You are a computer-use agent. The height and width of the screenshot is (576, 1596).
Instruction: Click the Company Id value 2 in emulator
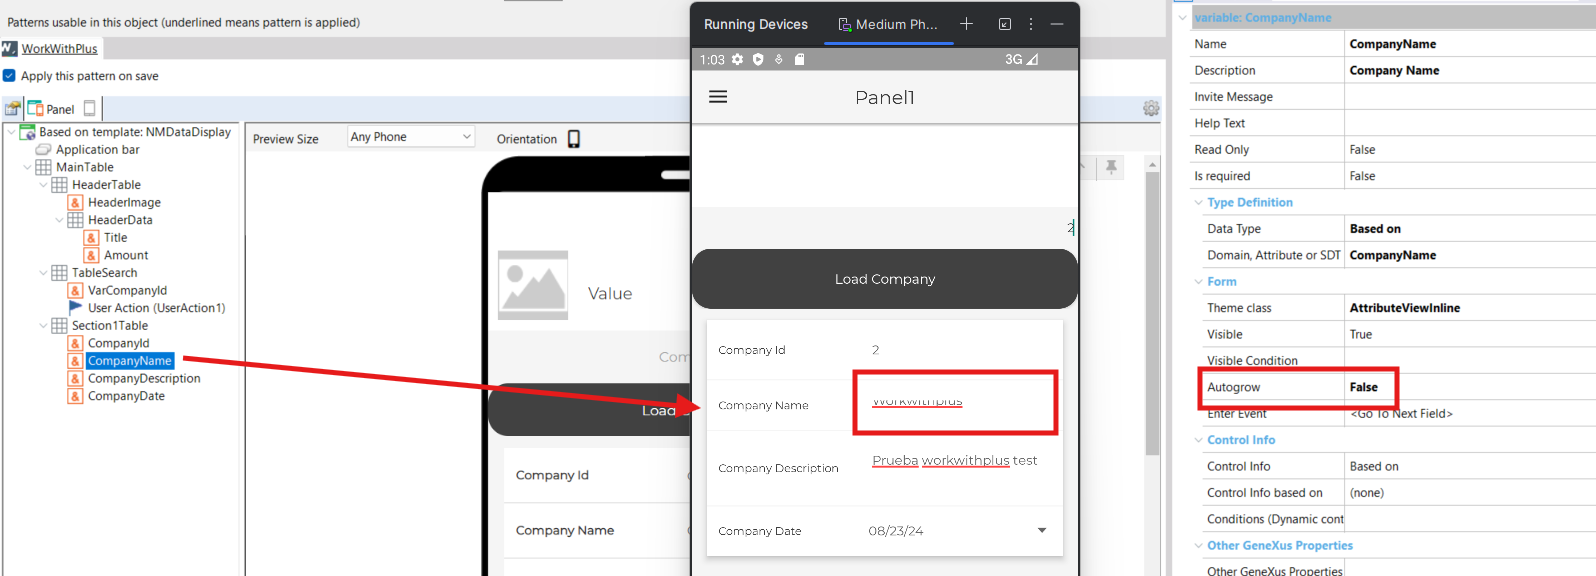(875, 350)
